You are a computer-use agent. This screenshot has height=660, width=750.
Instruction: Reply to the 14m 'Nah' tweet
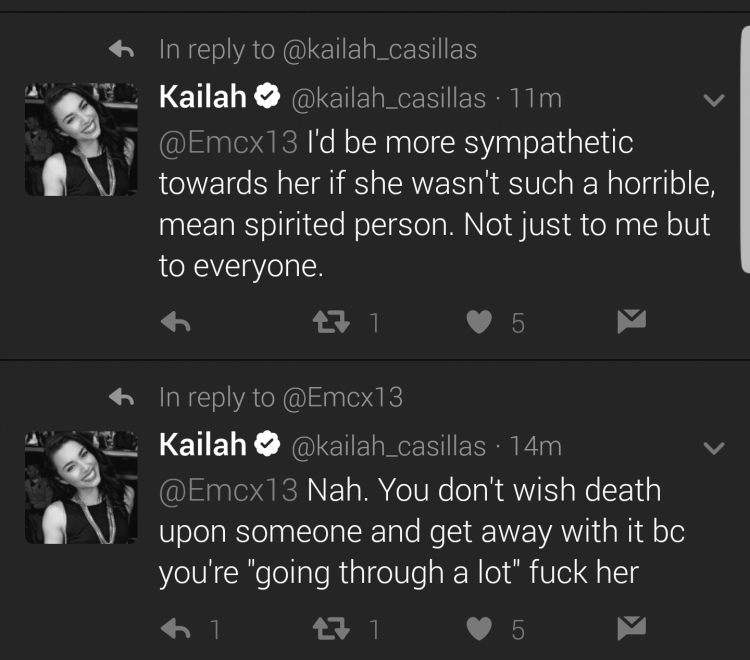coord(176,628)
